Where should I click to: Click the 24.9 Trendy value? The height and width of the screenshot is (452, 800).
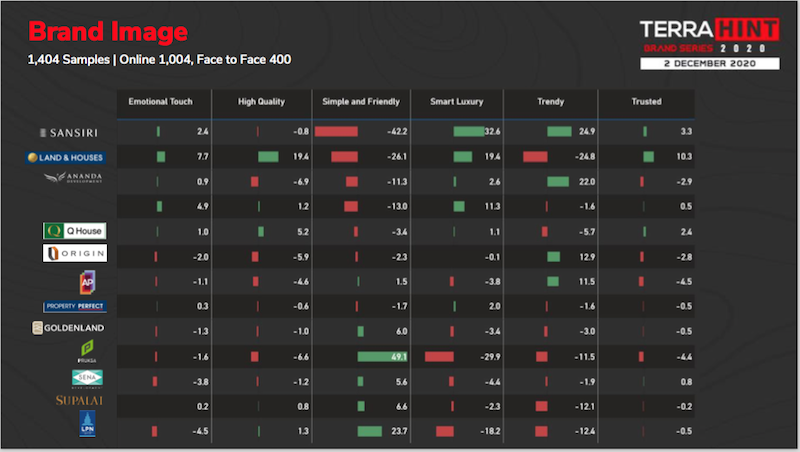pyautogui.click(x=587, y=132)
